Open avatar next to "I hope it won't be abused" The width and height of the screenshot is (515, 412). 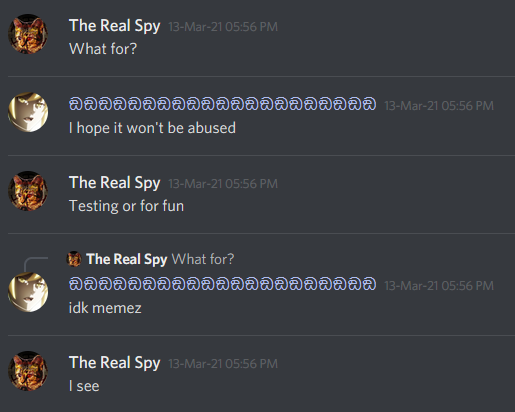[x=28, y=112]
